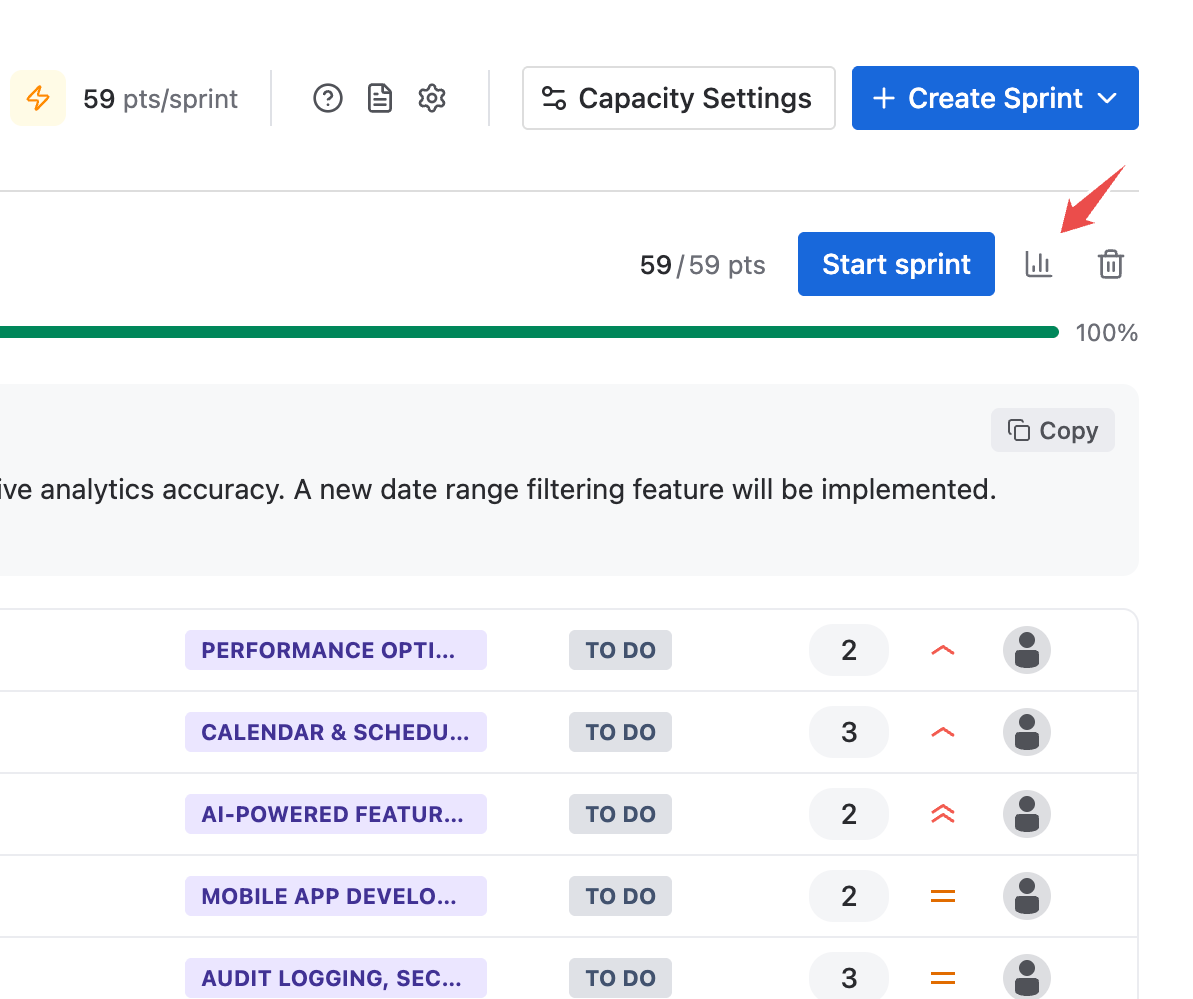1193x999 pixels.
Task: Click the AUDIT LOGGING, SEC... epic tag
Action: [x=336, y=978]
